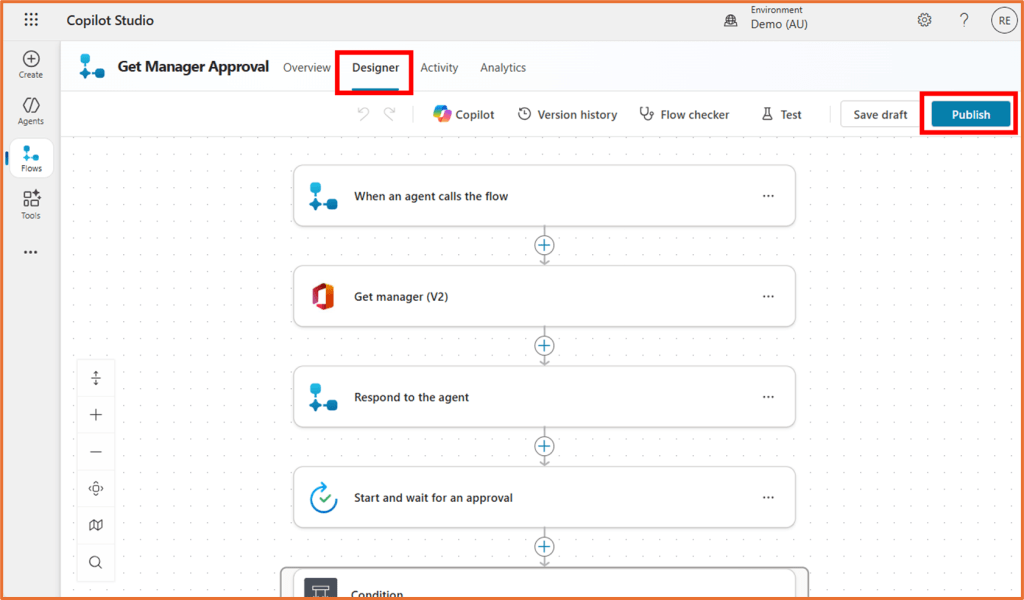Select the Flows icon in the sidebar

[x=30, y=157]
